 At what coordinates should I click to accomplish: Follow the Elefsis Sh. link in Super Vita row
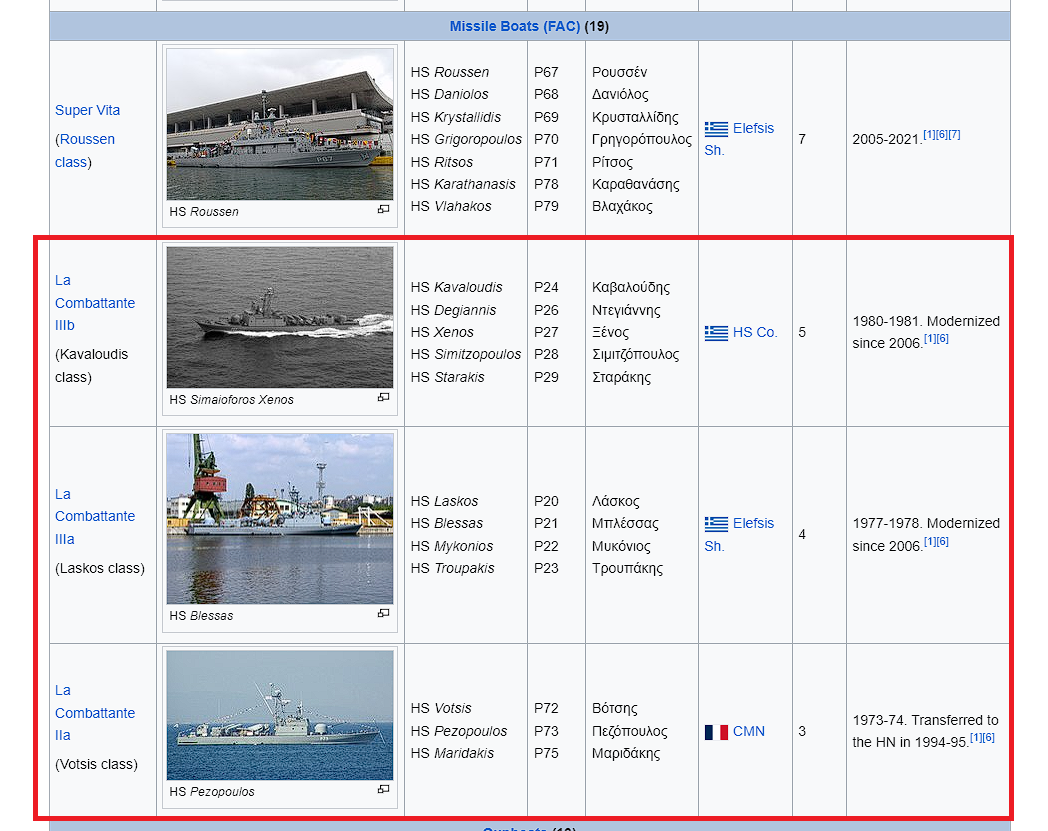pyautogui.click(x=739, y=139)
